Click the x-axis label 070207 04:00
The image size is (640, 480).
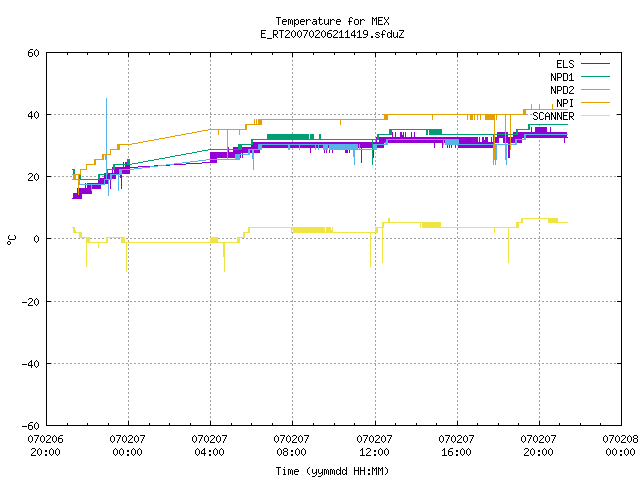coord(209,446)
